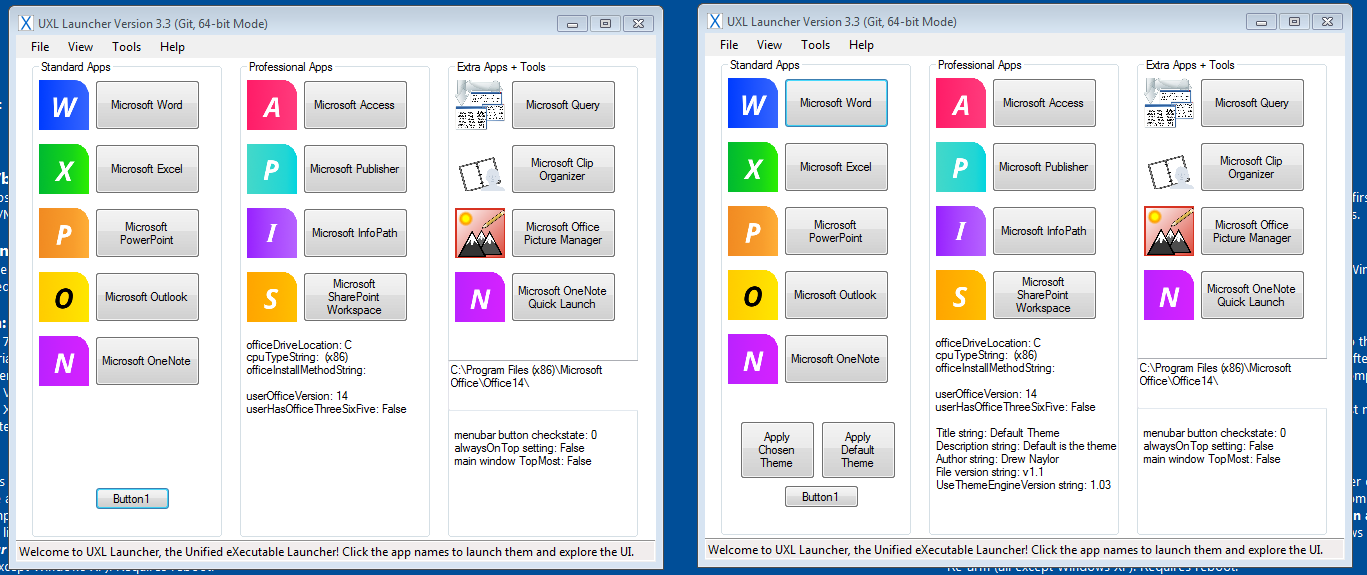1367x575 pixels.
Task: Click the yellow Outlook icon in right window
Action: click(753, 295)
